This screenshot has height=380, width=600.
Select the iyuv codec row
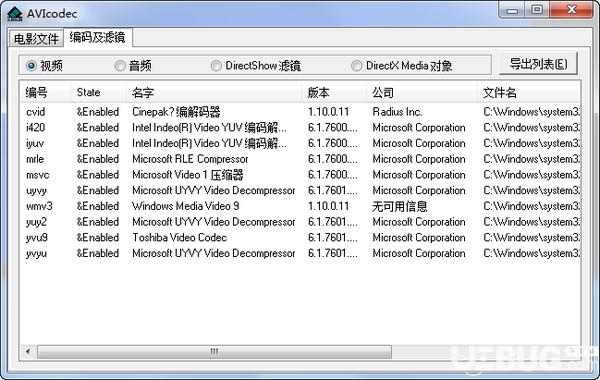(x=300, y=143)
